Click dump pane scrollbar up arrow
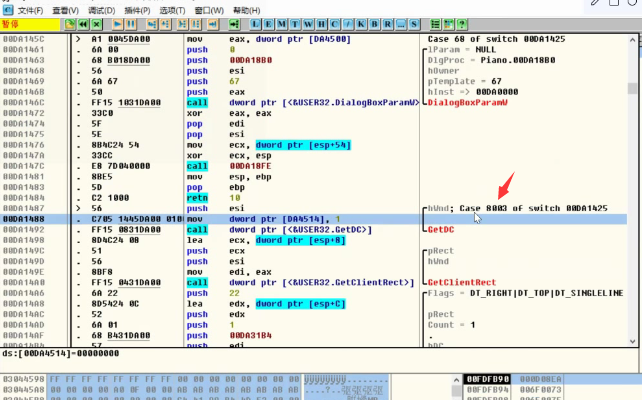This screenshot has width=642, height=400. coord(457,380)
